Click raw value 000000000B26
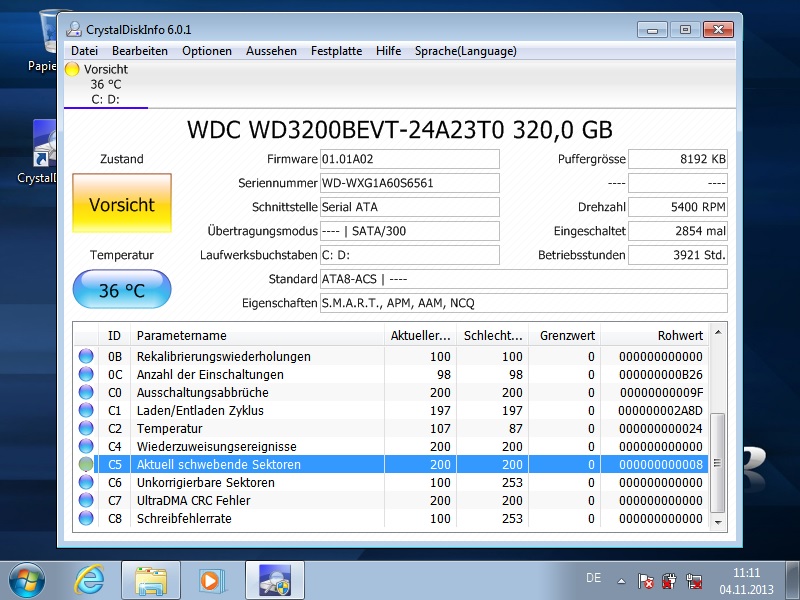Image resolution: width=800 pixels, height=600 pixels. 661,374
